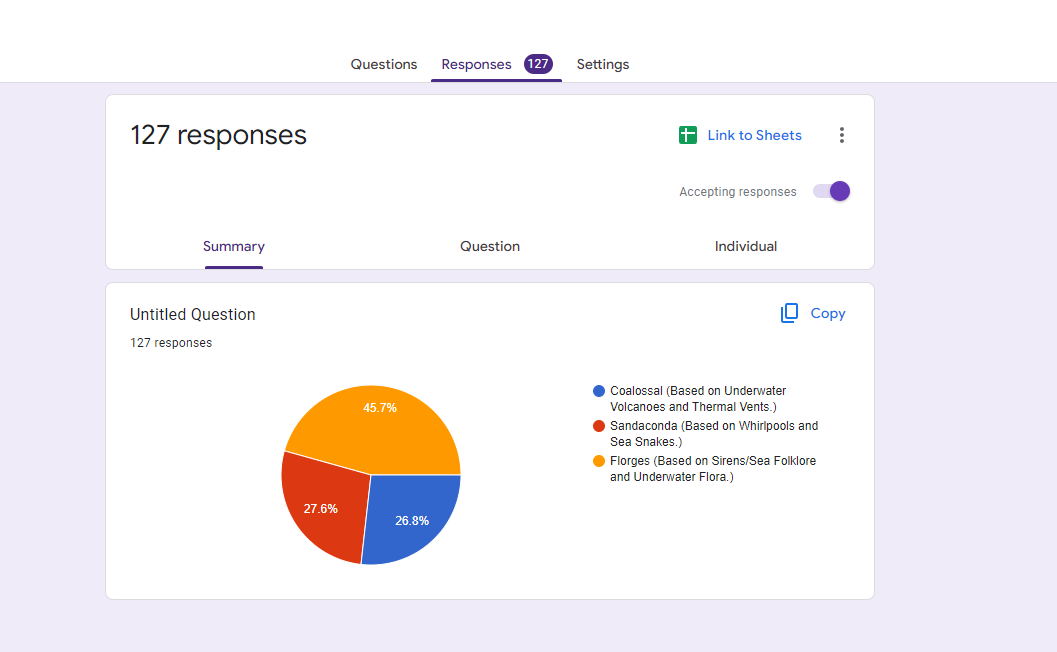Open the Individual responses tab
1057x652 pixels.
[746, 246]
